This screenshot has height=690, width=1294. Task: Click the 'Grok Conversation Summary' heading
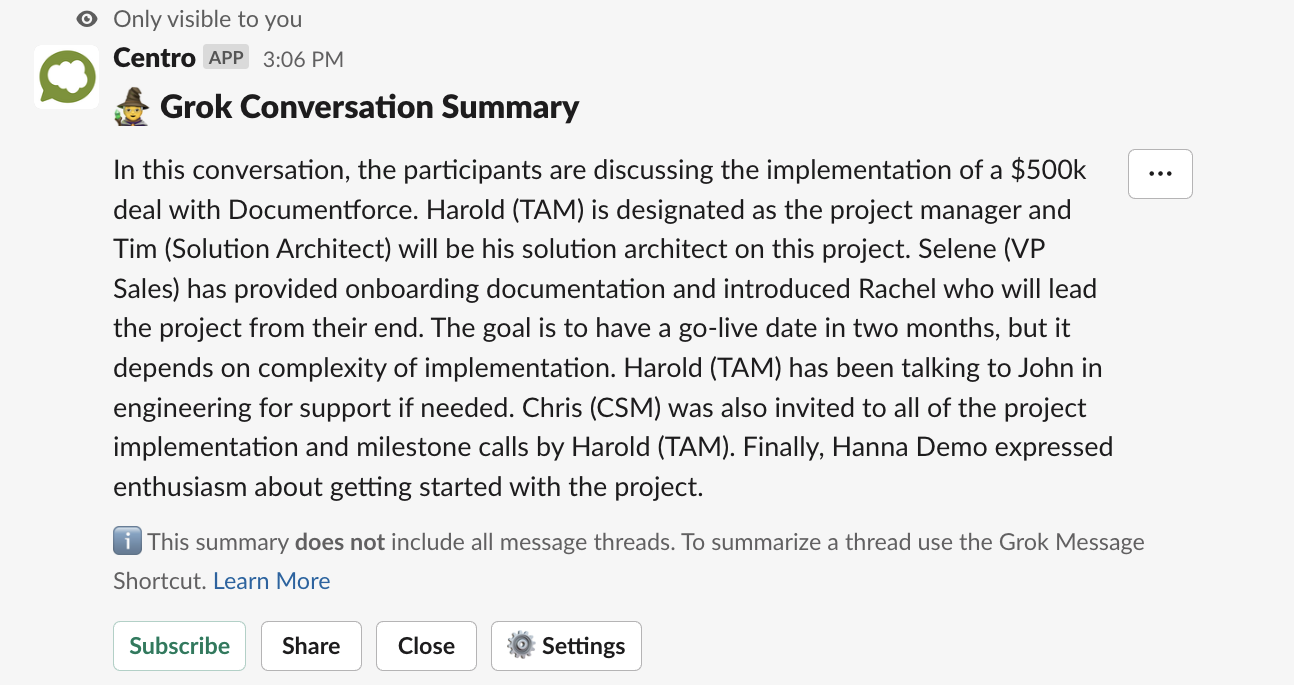(x=370, y=106)
